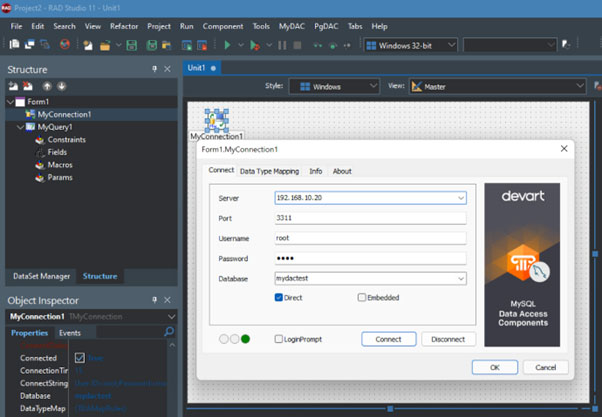Click the Password input field

[x=370, y=258]
